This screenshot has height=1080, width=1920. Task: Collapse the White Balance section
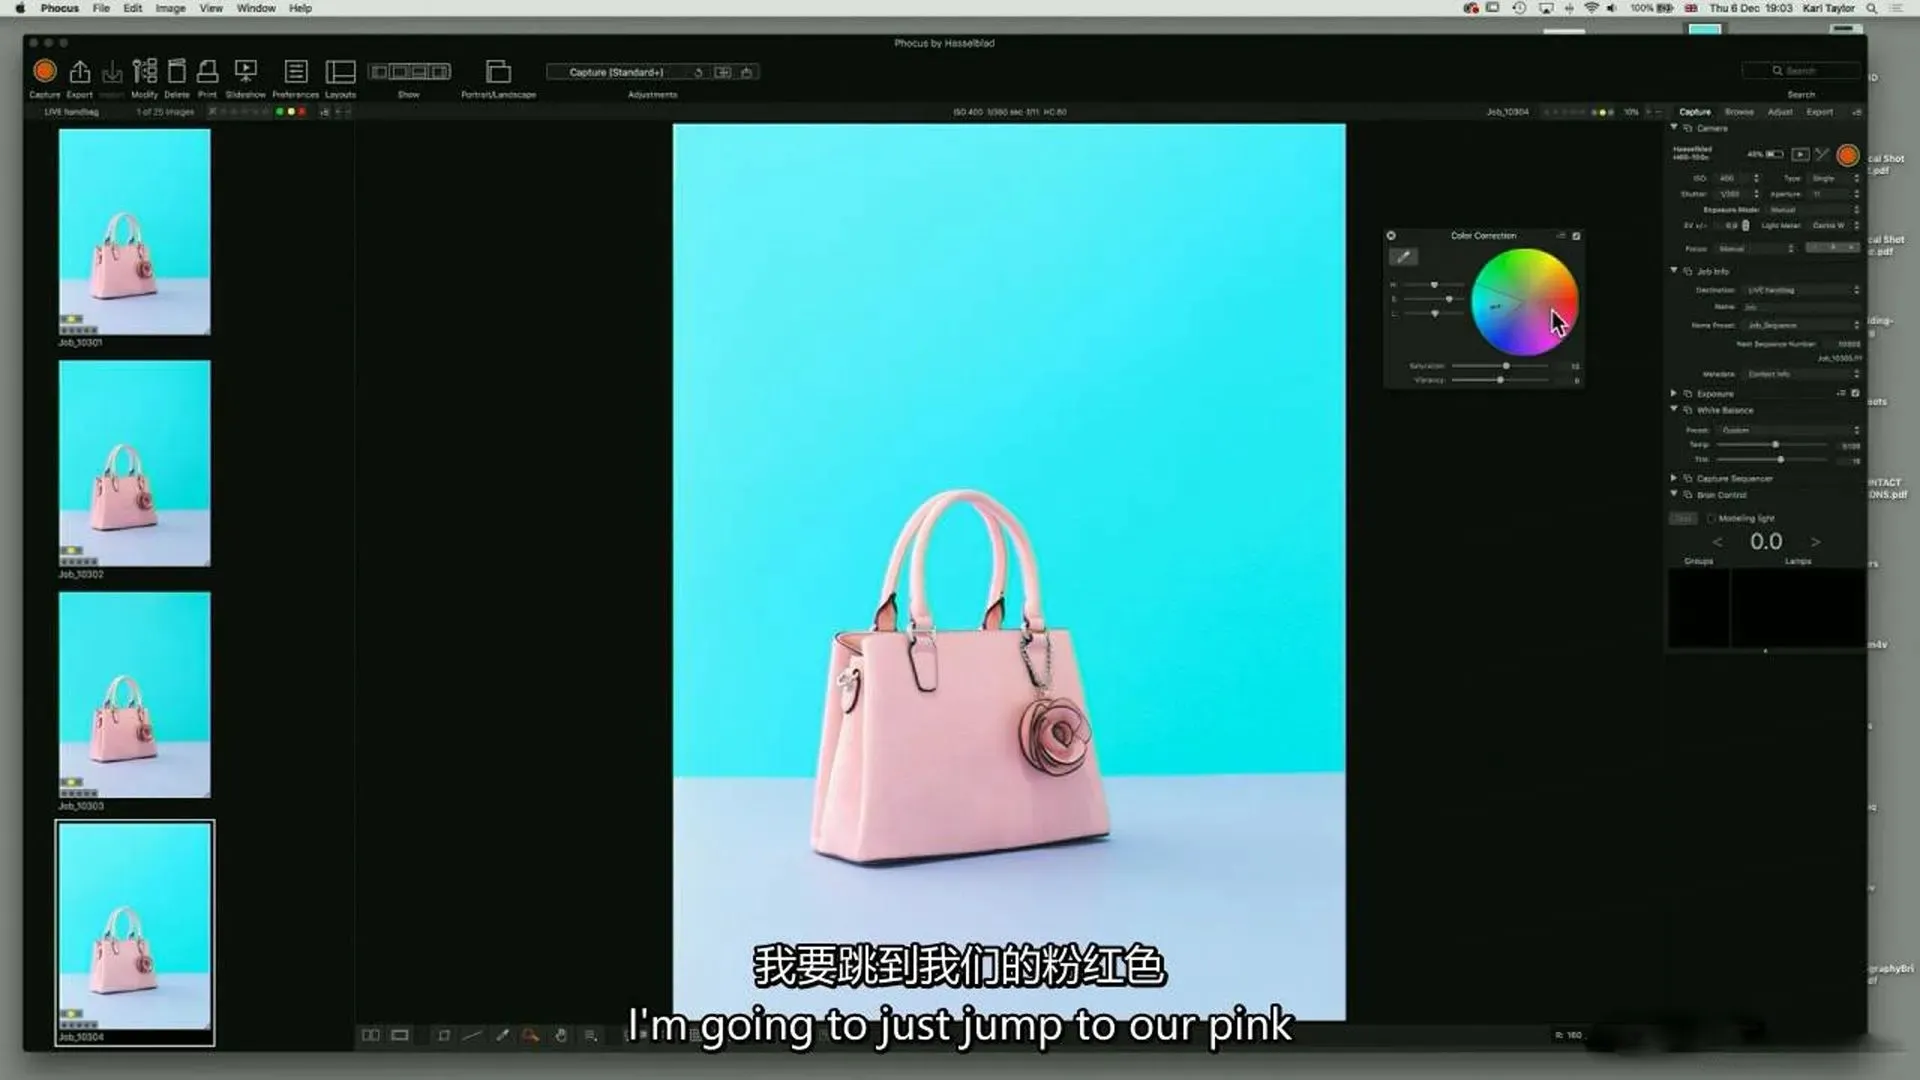1674,409
